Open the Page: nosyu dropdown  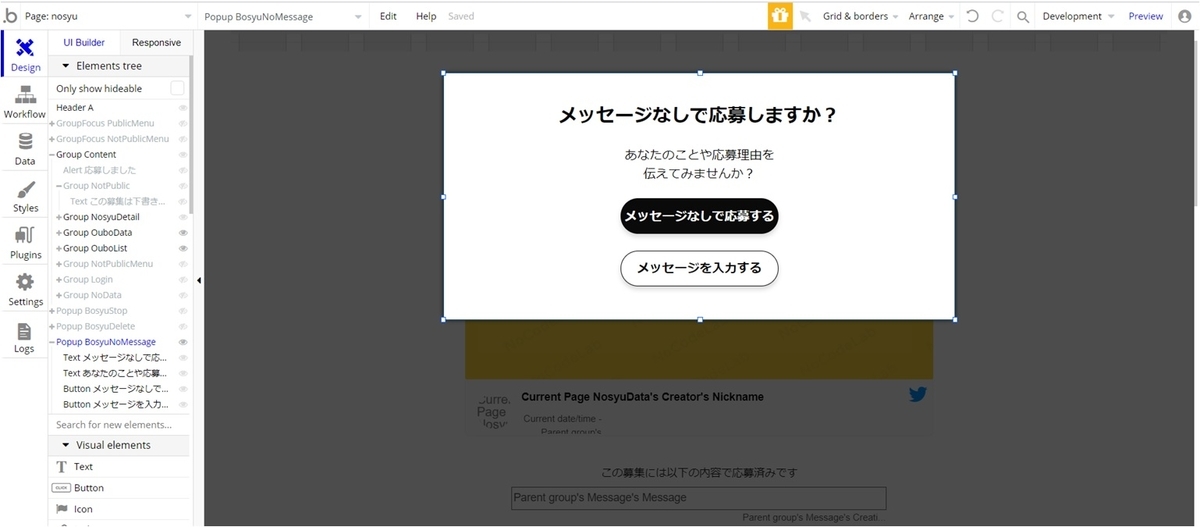pos(107,16)
